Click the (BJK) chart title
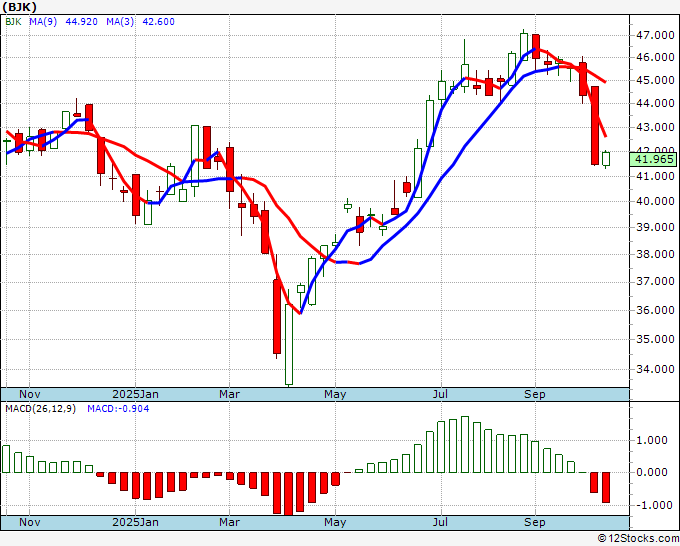The image size is (680, 546). [x=20, y=7]
